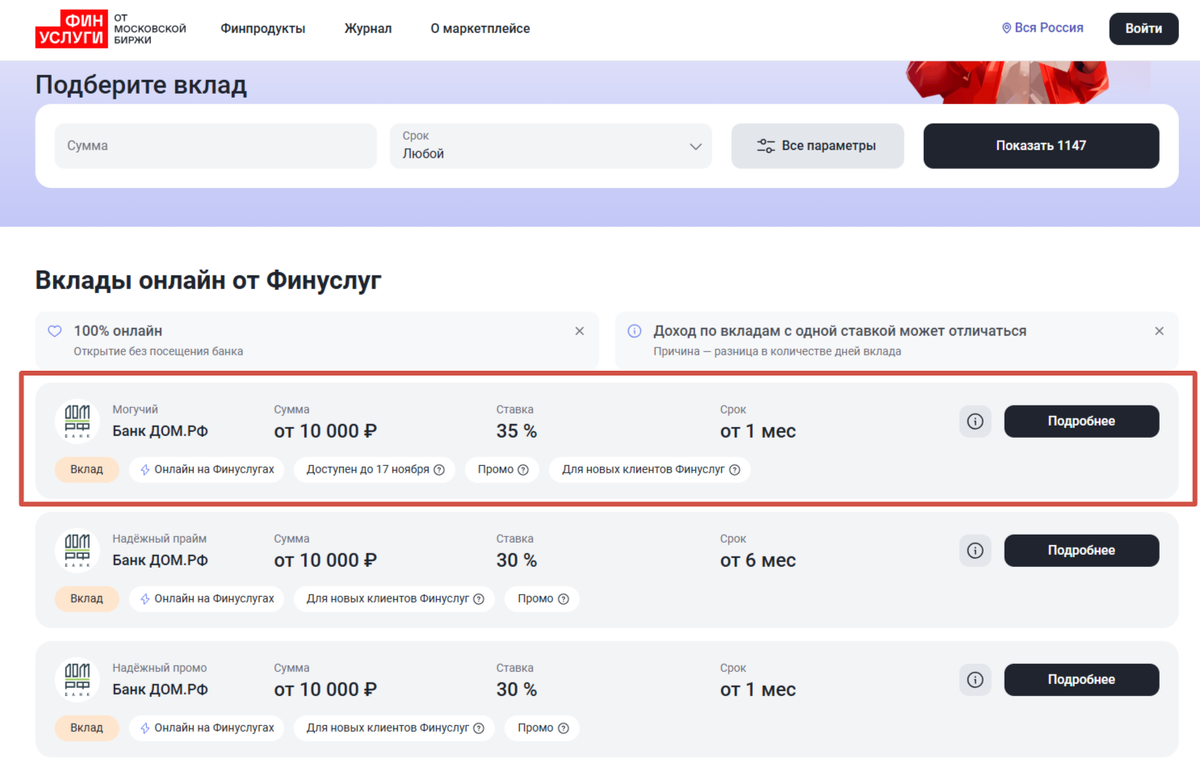
Task: Click Показать 1147 button
Action: coord(1041,146)
